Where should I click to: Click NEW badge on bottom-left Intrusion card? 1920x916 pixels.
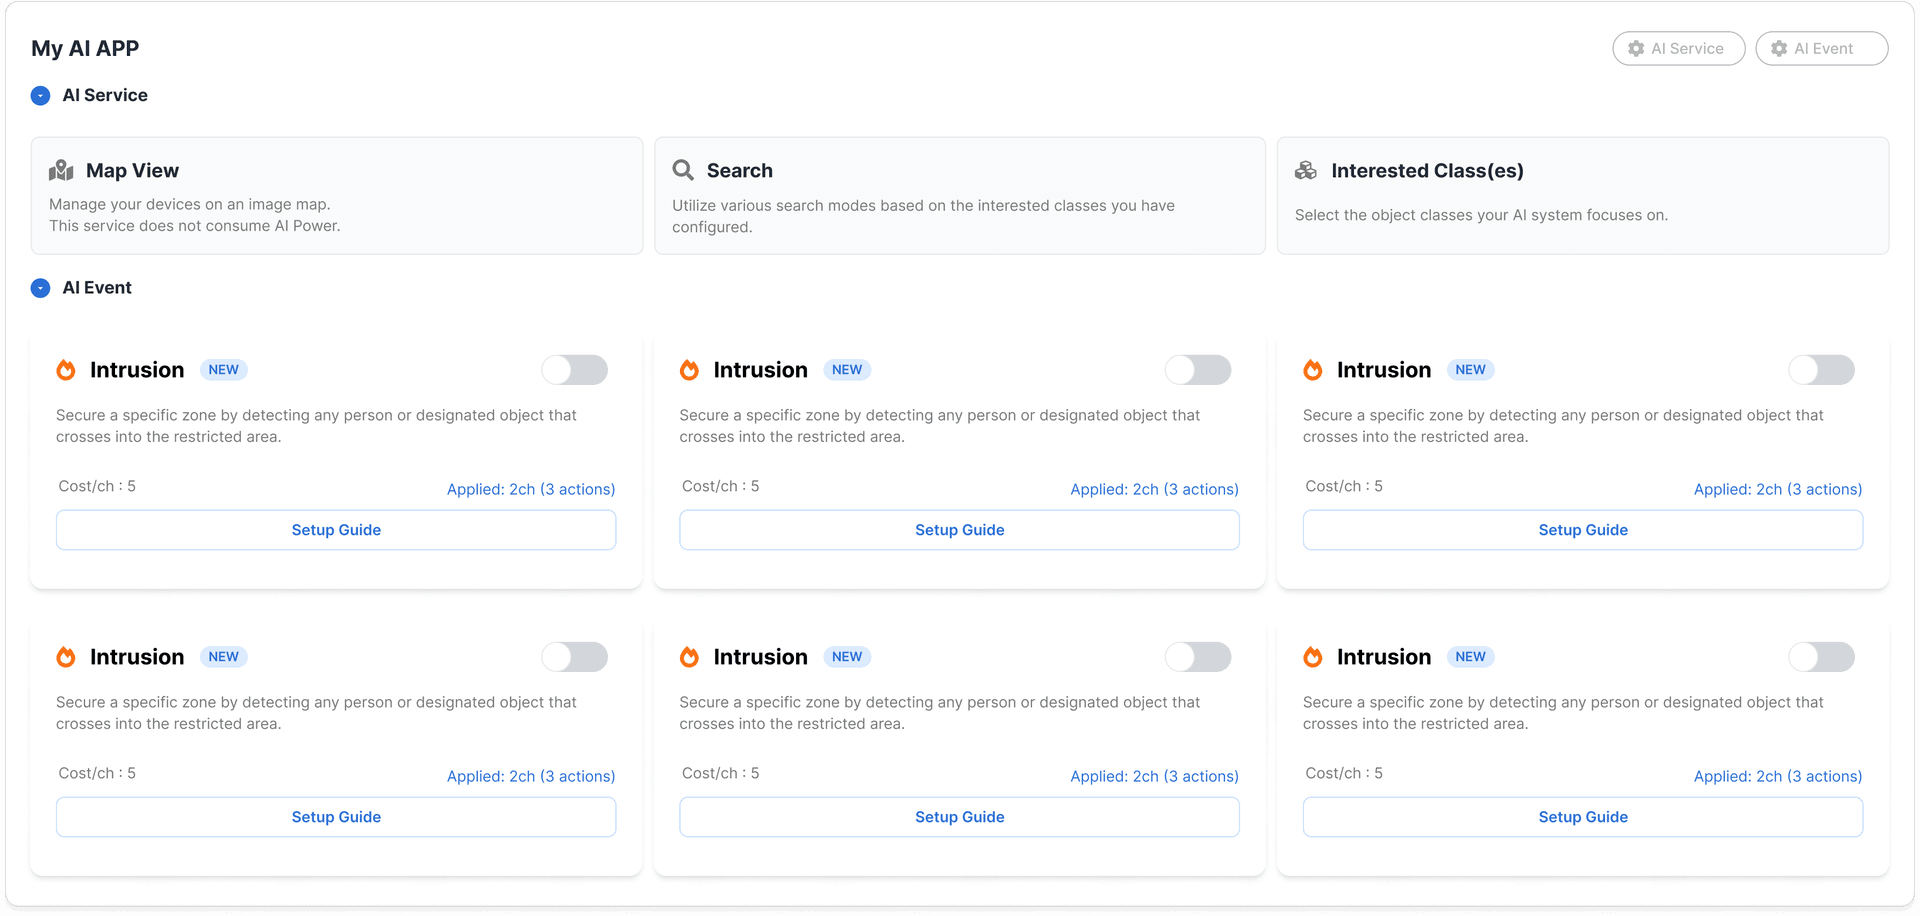click(223, 657)
